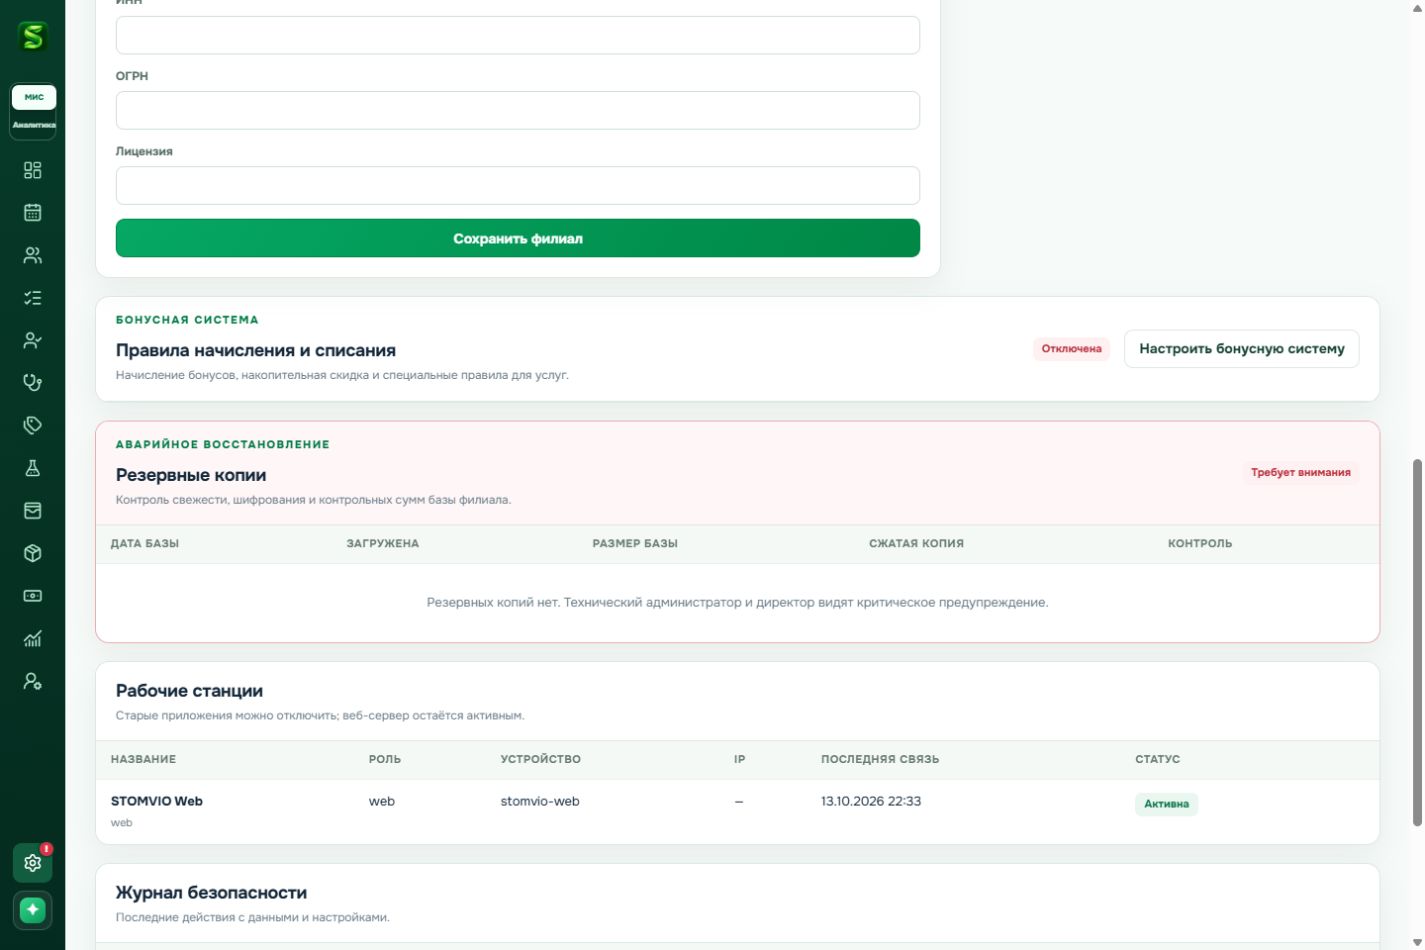Click the ДАТА БАЗЫ column header
1425x950 pixels.
[145, 544]
